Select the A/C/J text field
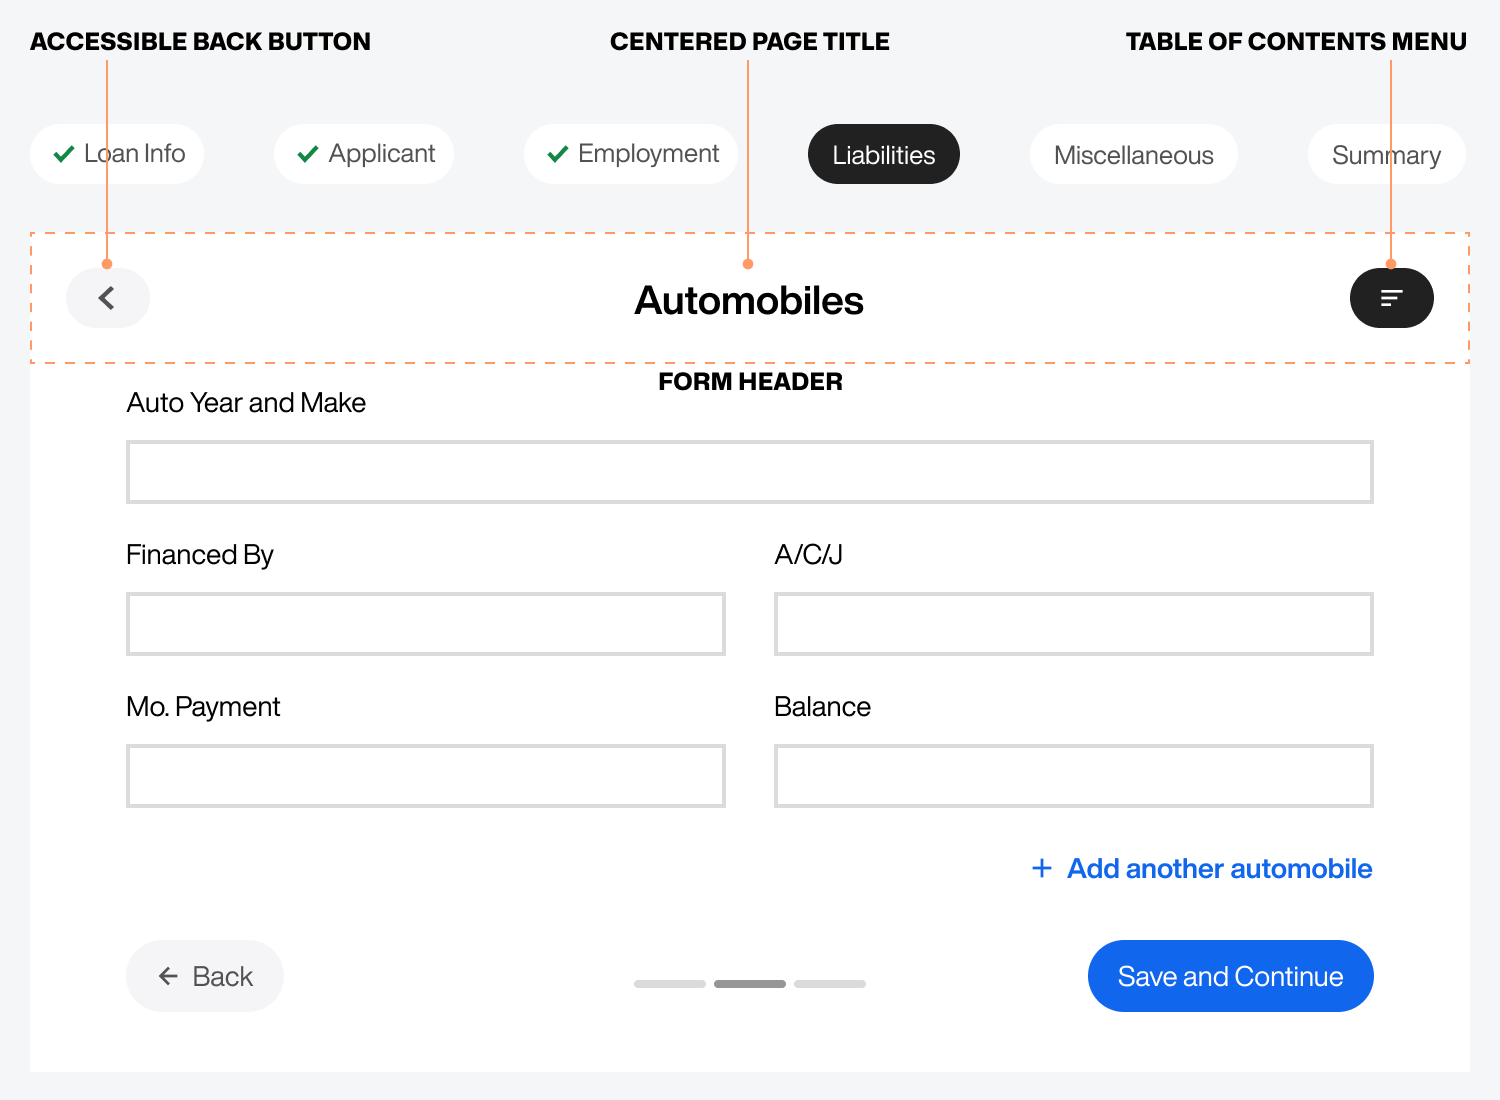 pos(1073,624)
